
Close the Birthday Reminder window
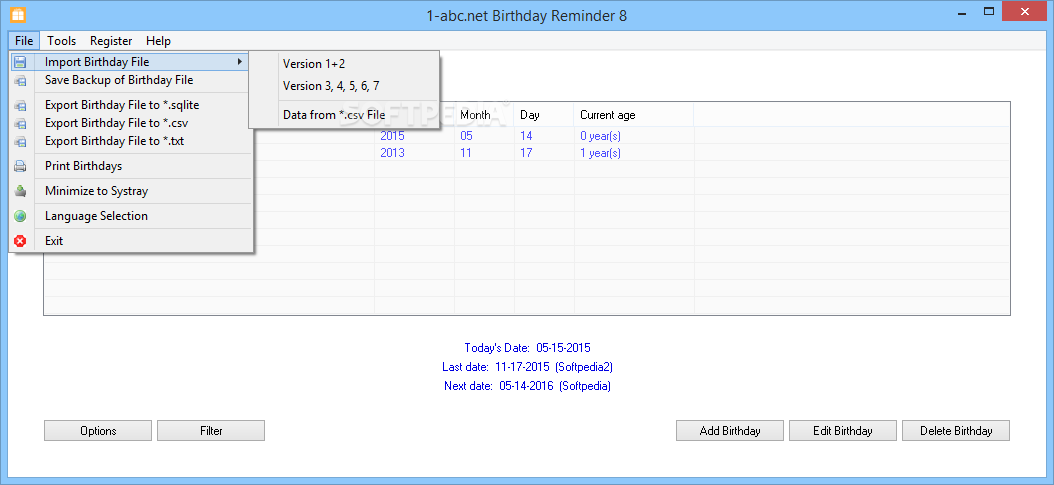[x=1024, y=11]
